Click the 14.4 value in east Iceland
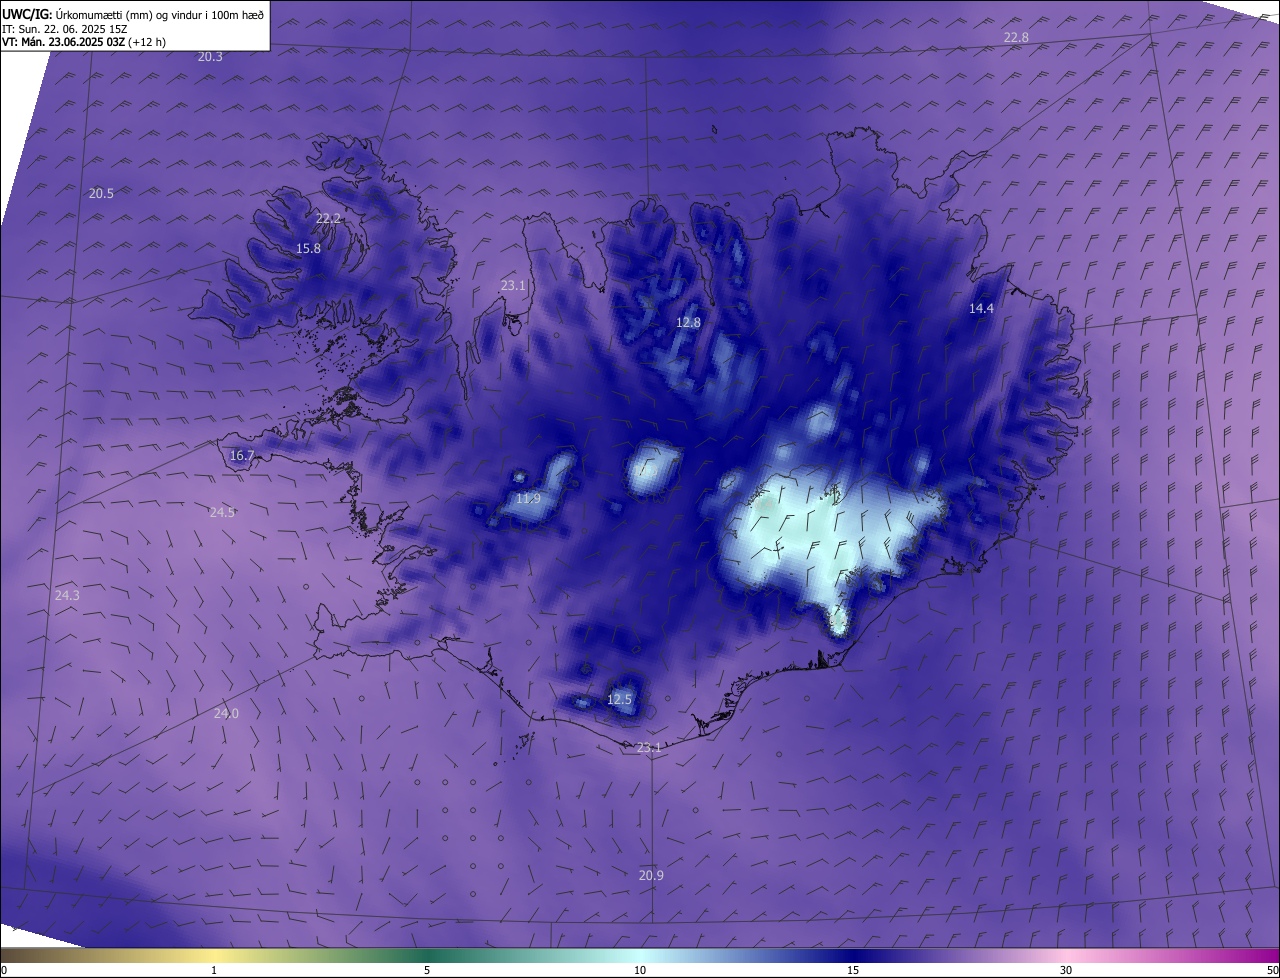Viewport: 1280px width, 978px height. 981,309
